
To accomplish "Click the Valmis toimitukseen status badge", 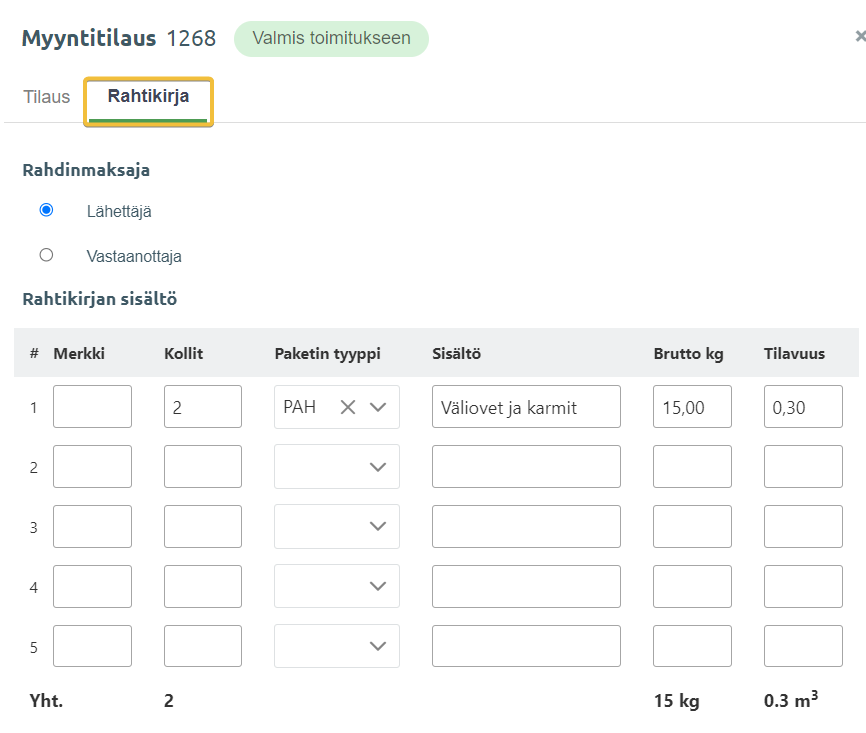I will coord(331,39).
